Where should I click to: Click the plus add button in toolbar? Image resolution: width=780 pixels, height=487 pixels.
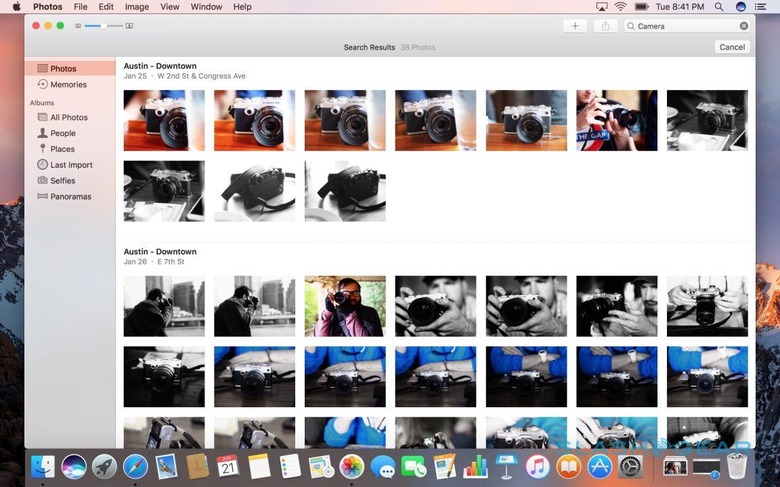(575, 26)
